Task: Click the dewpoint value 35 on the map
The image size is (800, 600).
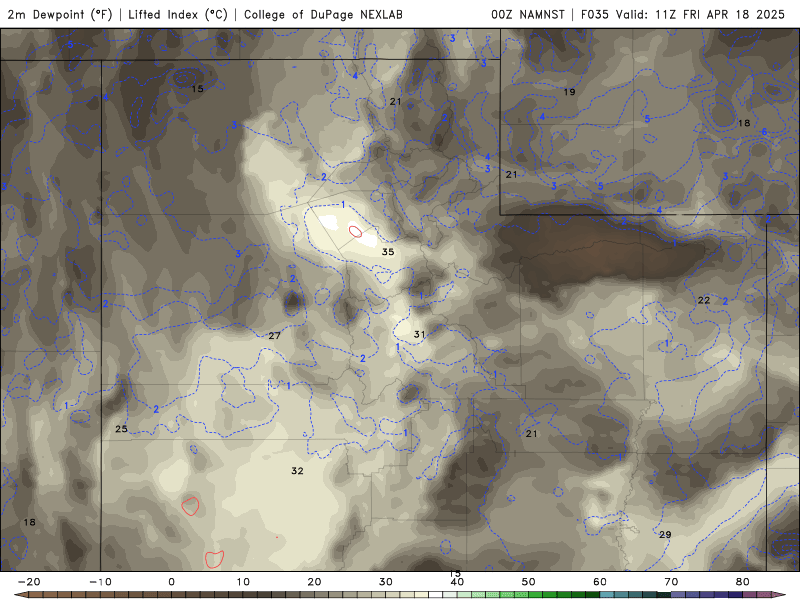Action: [388, 252]
